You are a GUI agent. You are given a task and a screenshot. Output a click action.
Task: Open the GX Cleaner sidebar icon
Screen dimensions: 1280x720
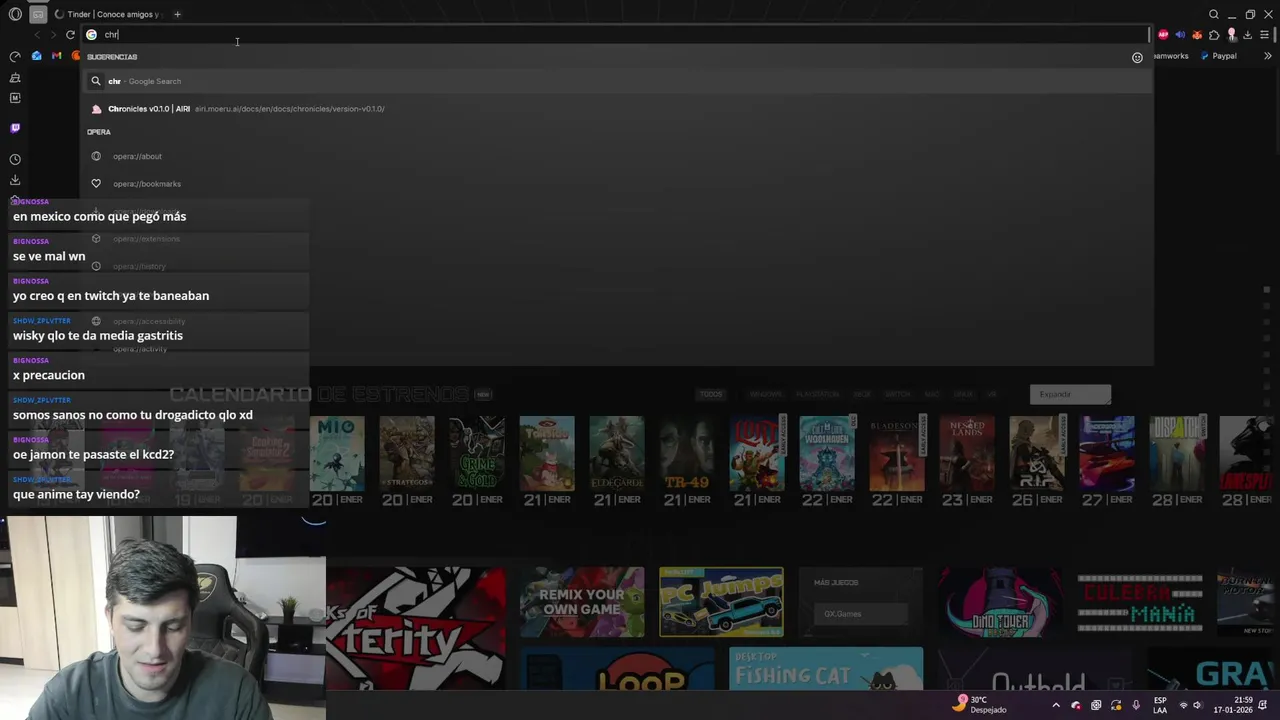click(15, 77)
